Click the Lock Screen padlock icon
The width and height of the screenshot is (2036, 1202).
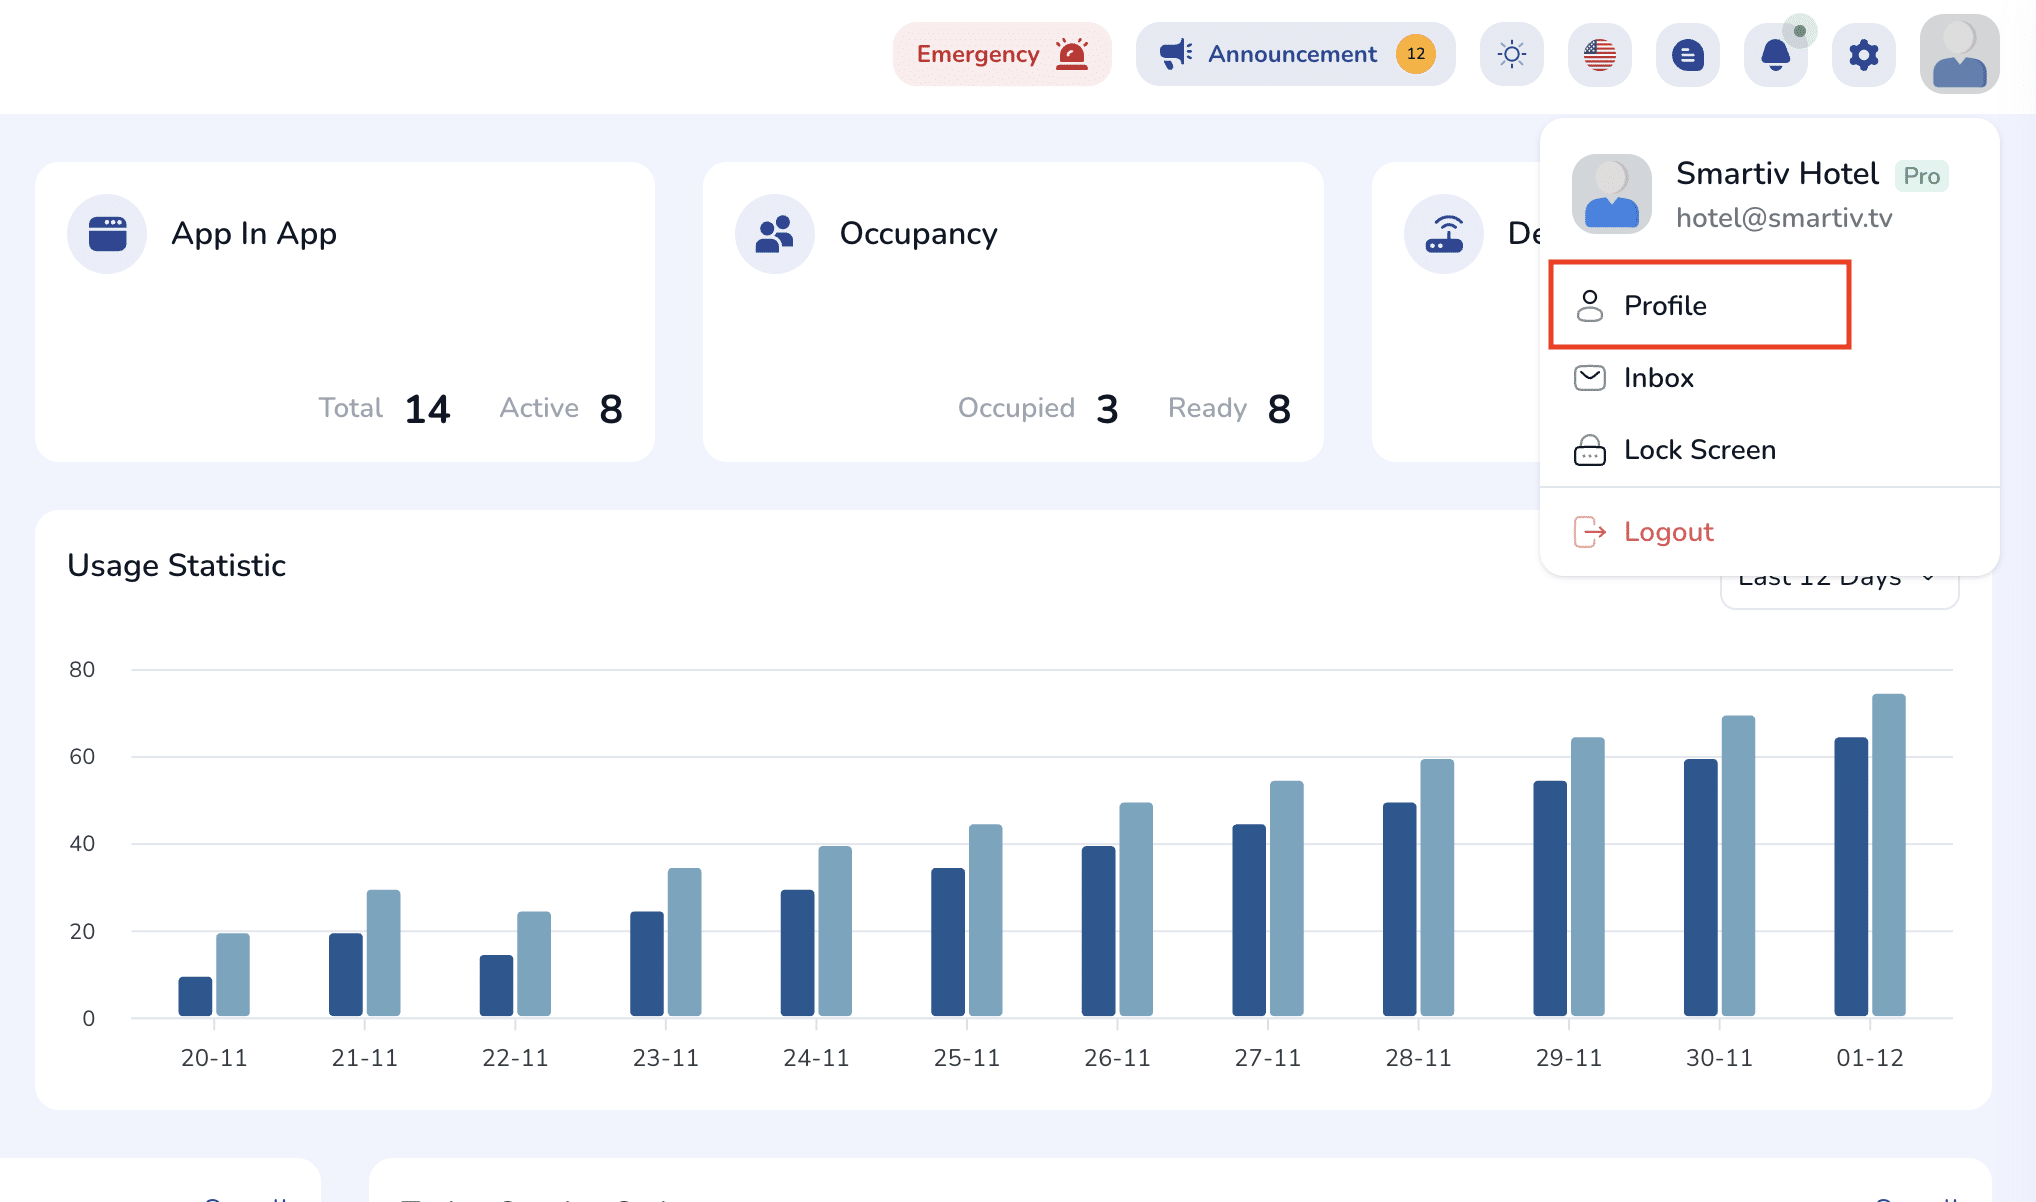pyautogui.click(x=1589, y=450)
